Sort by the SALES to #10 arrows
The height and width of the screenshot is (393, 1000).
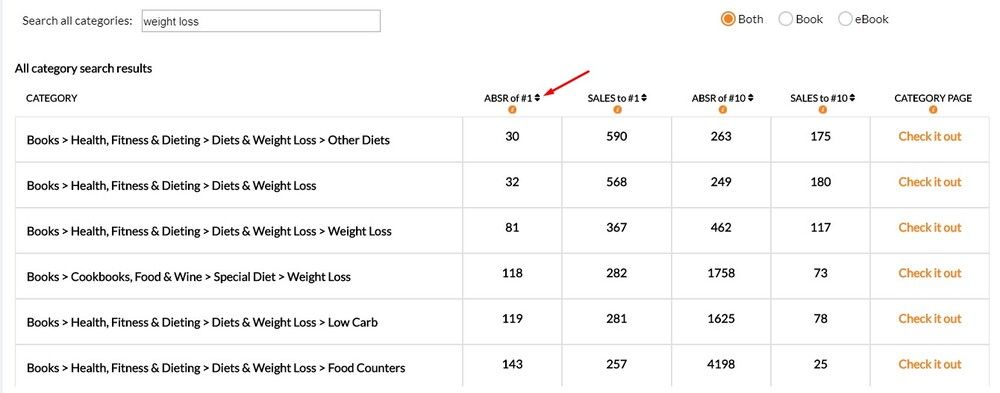coord(853,98)
